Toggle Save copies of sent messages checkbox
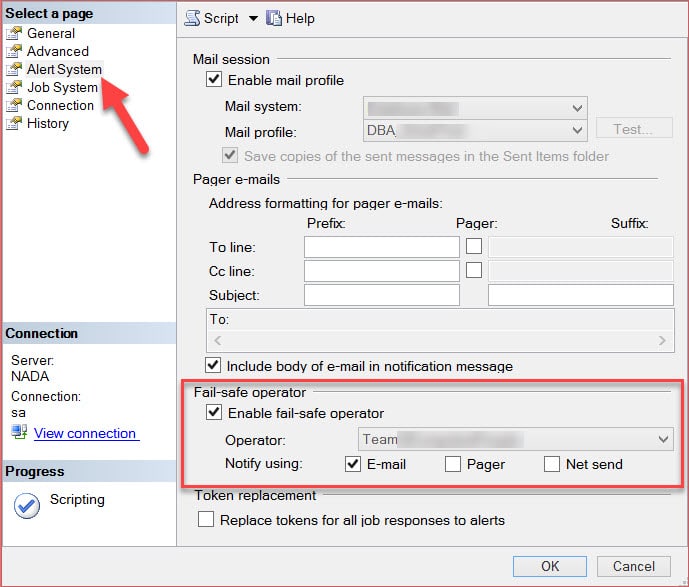The width and height of the screenshot is (689, 587). (x=230, y=155)
